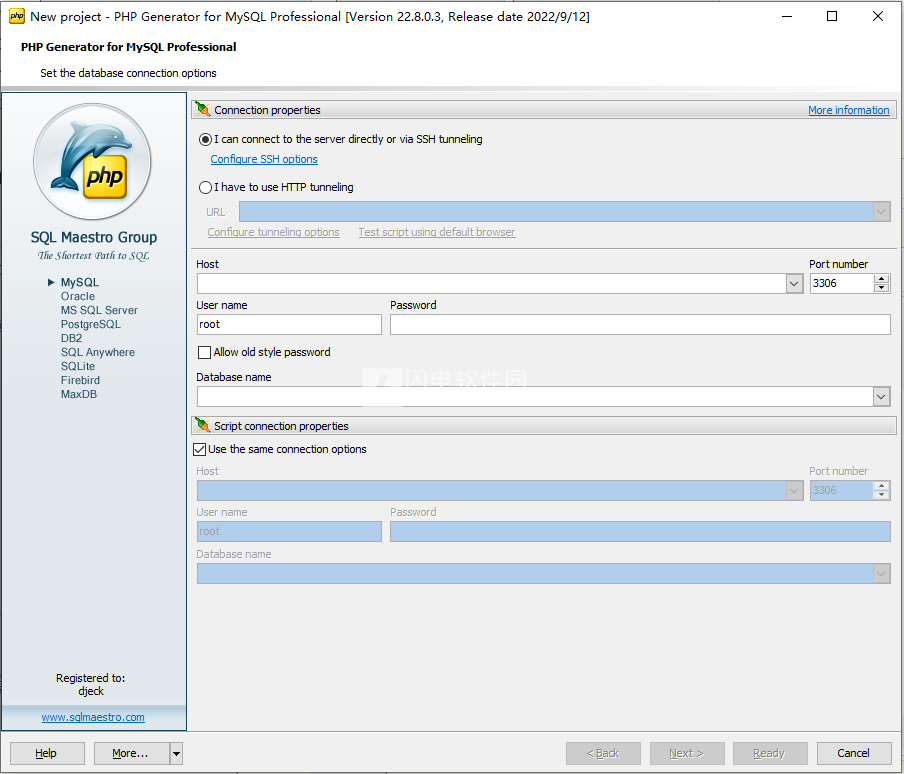The width and height of the screenshot is (904, 774).
Task: Open the Host dropdown list
Action: tap(794, 284)
